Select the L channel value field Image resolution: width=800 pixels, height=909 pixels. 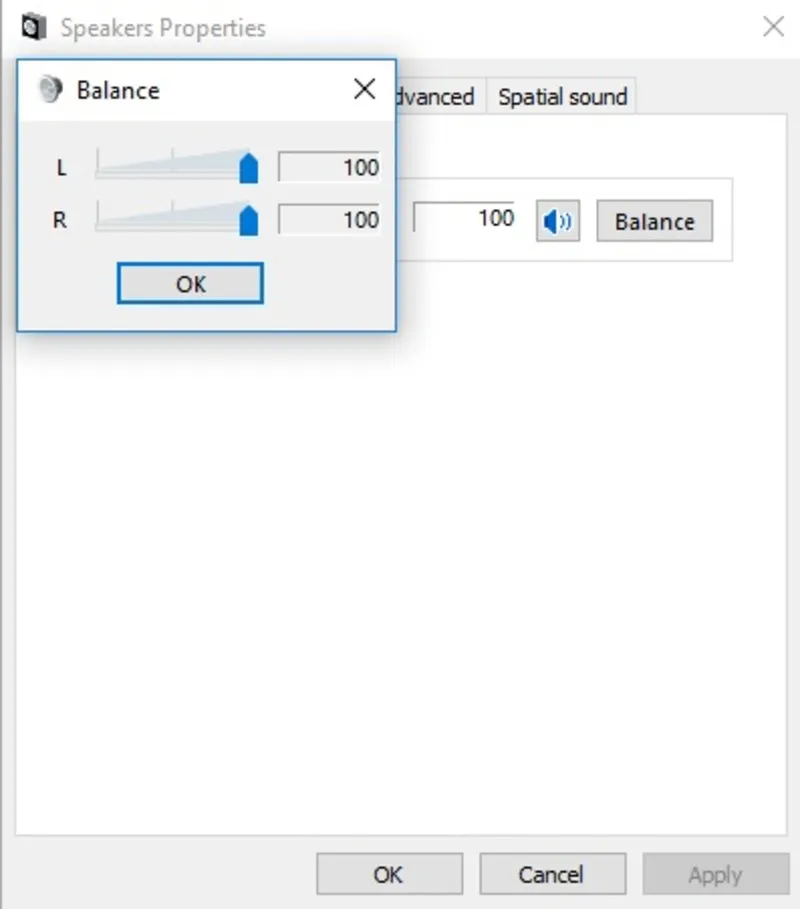(329, 167)
